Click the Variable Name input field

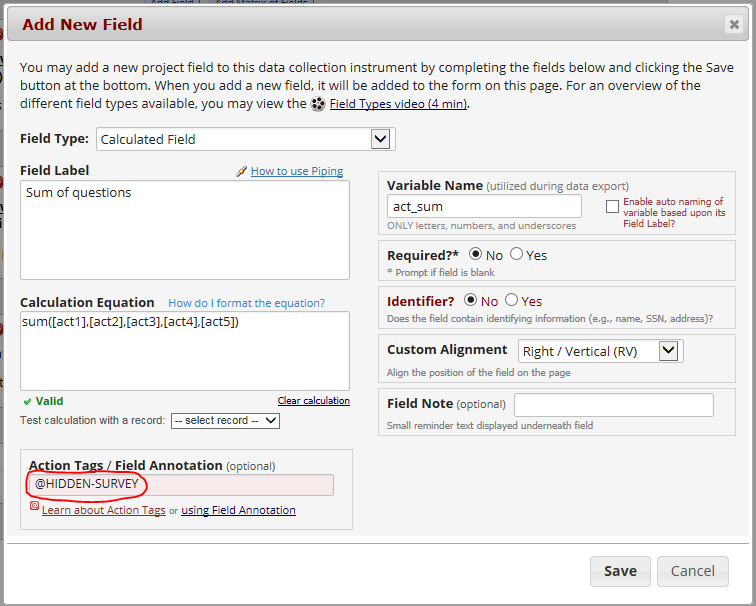coord(484,207)
